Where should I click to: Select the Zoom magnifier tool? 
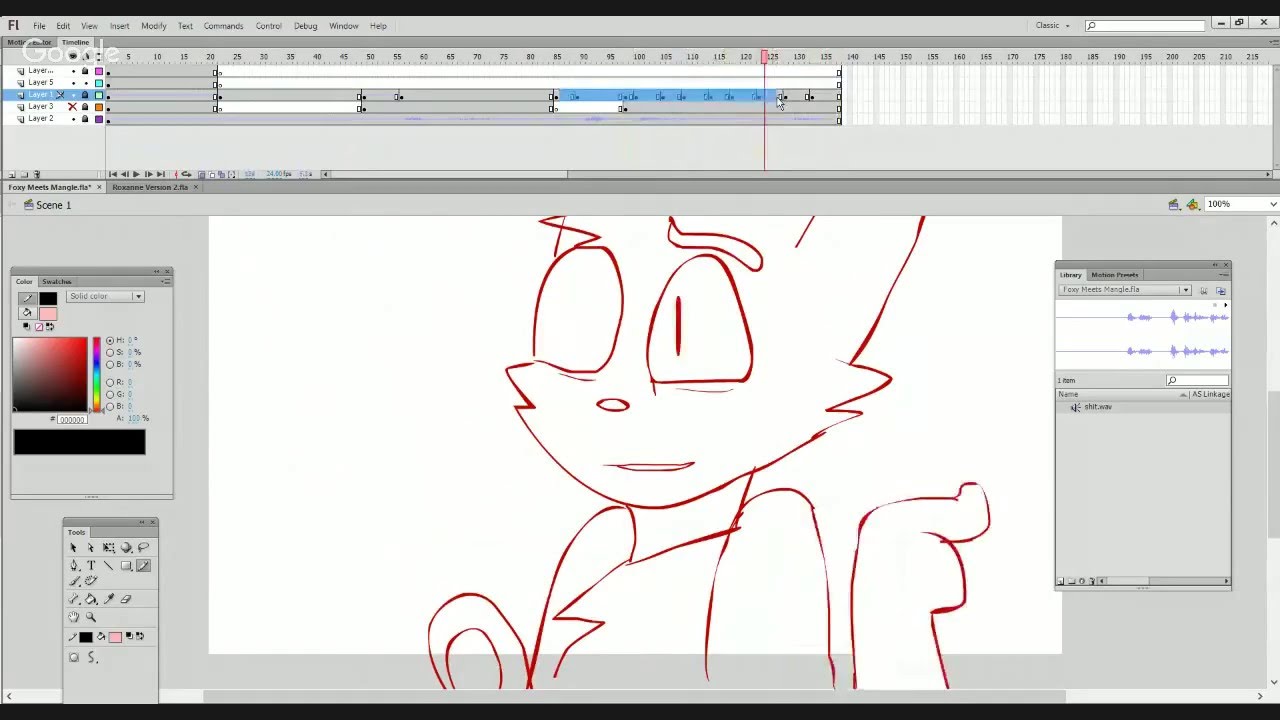click(90, 617)
